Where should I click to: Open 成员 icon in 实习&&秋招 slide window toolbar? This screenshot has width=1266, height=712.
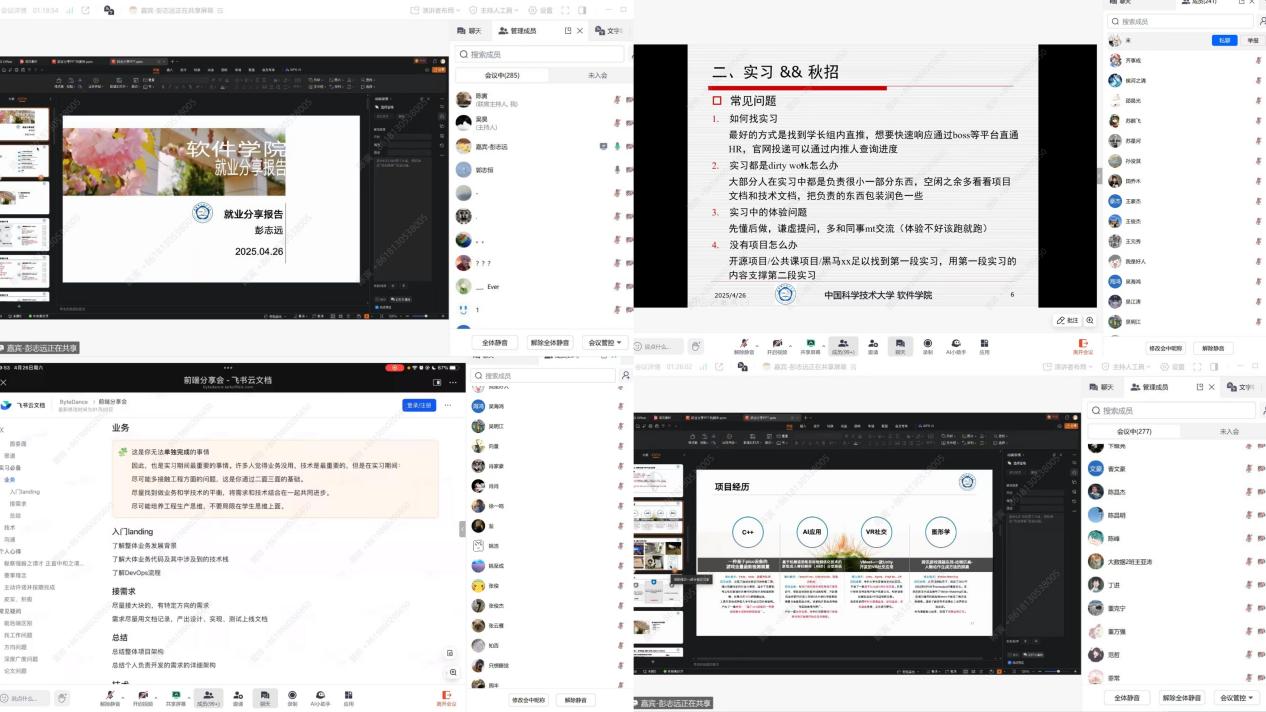843,346
